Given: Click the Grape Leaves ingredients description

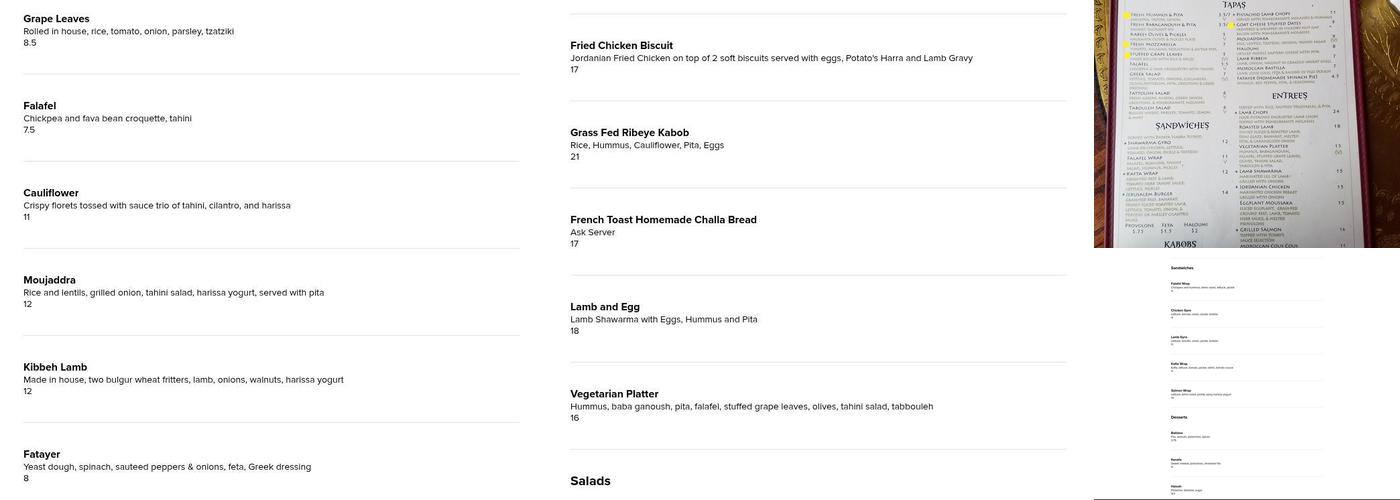Looking at the screenshot, I should click(x=128, y=31).
